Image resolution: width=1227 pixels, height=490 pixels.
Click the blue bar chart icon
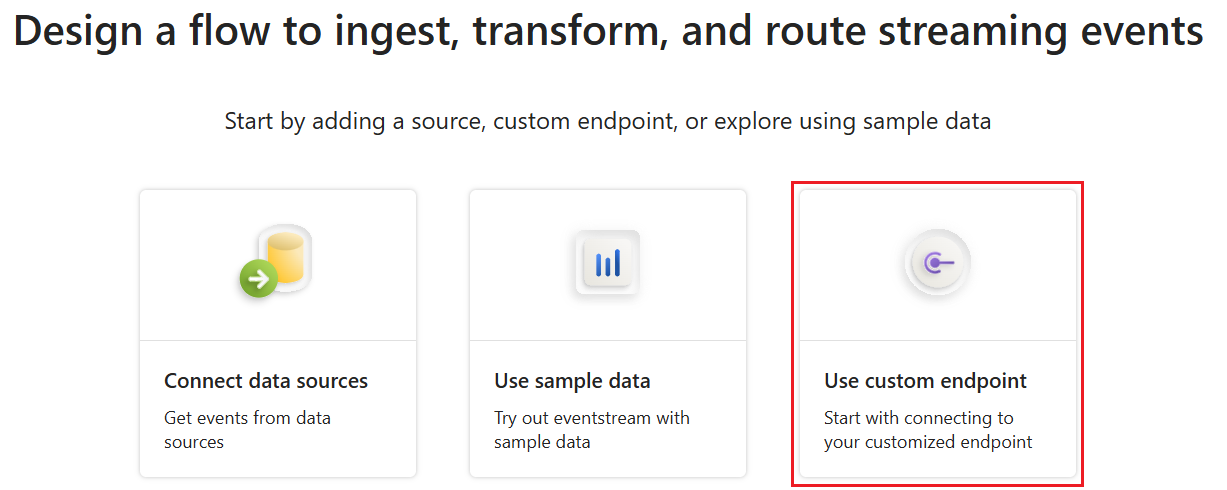pos(608,263)
